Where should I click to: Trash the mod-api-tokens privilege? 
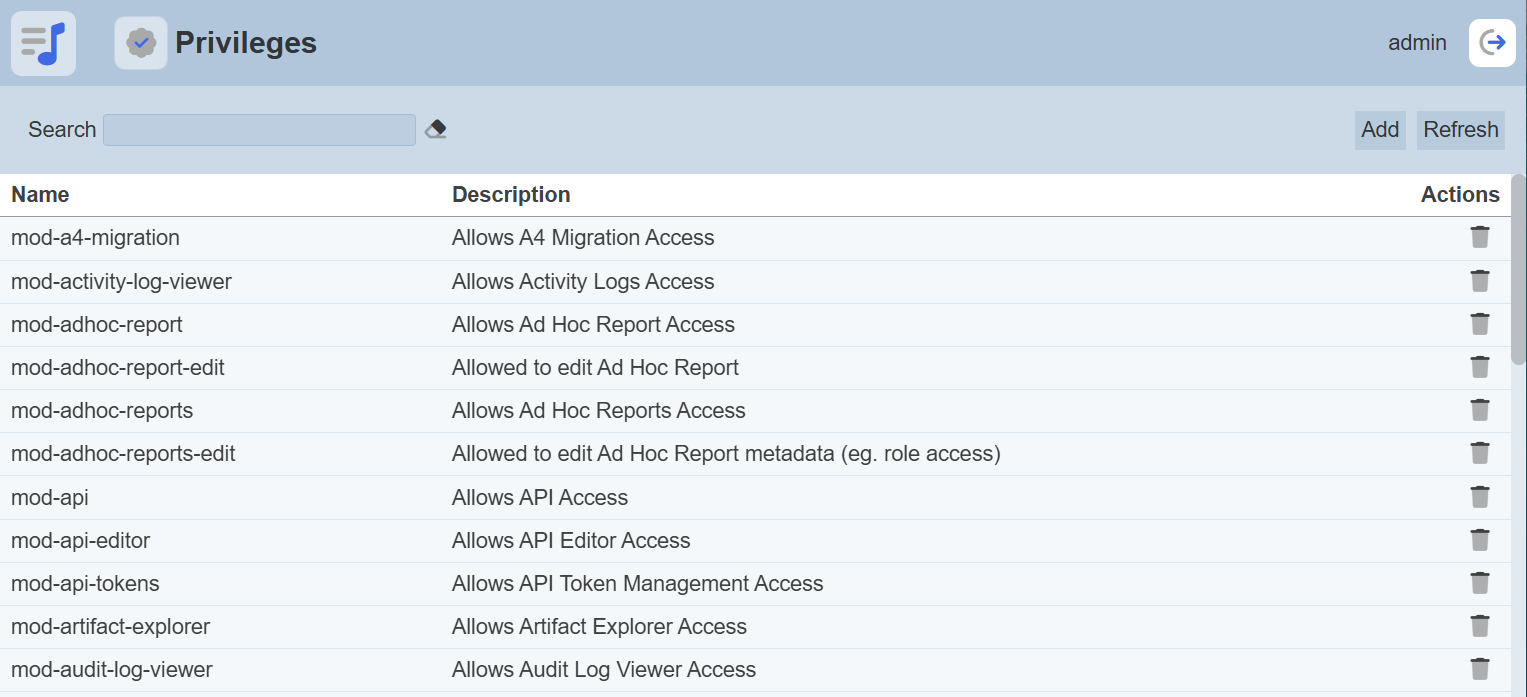point(1479,583)
